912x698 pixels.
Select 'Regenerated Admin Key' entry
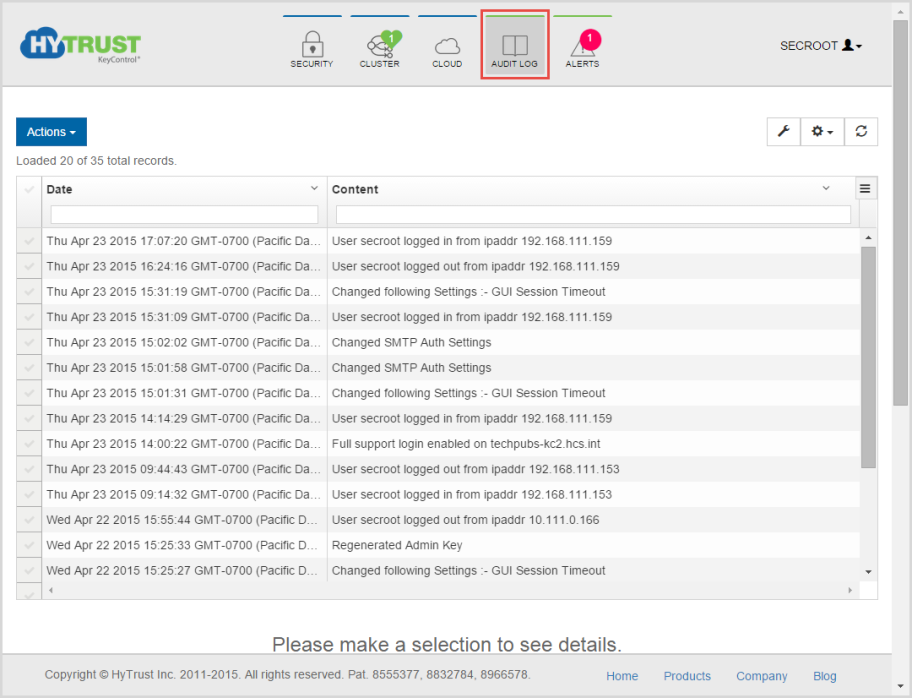[397, 545]
